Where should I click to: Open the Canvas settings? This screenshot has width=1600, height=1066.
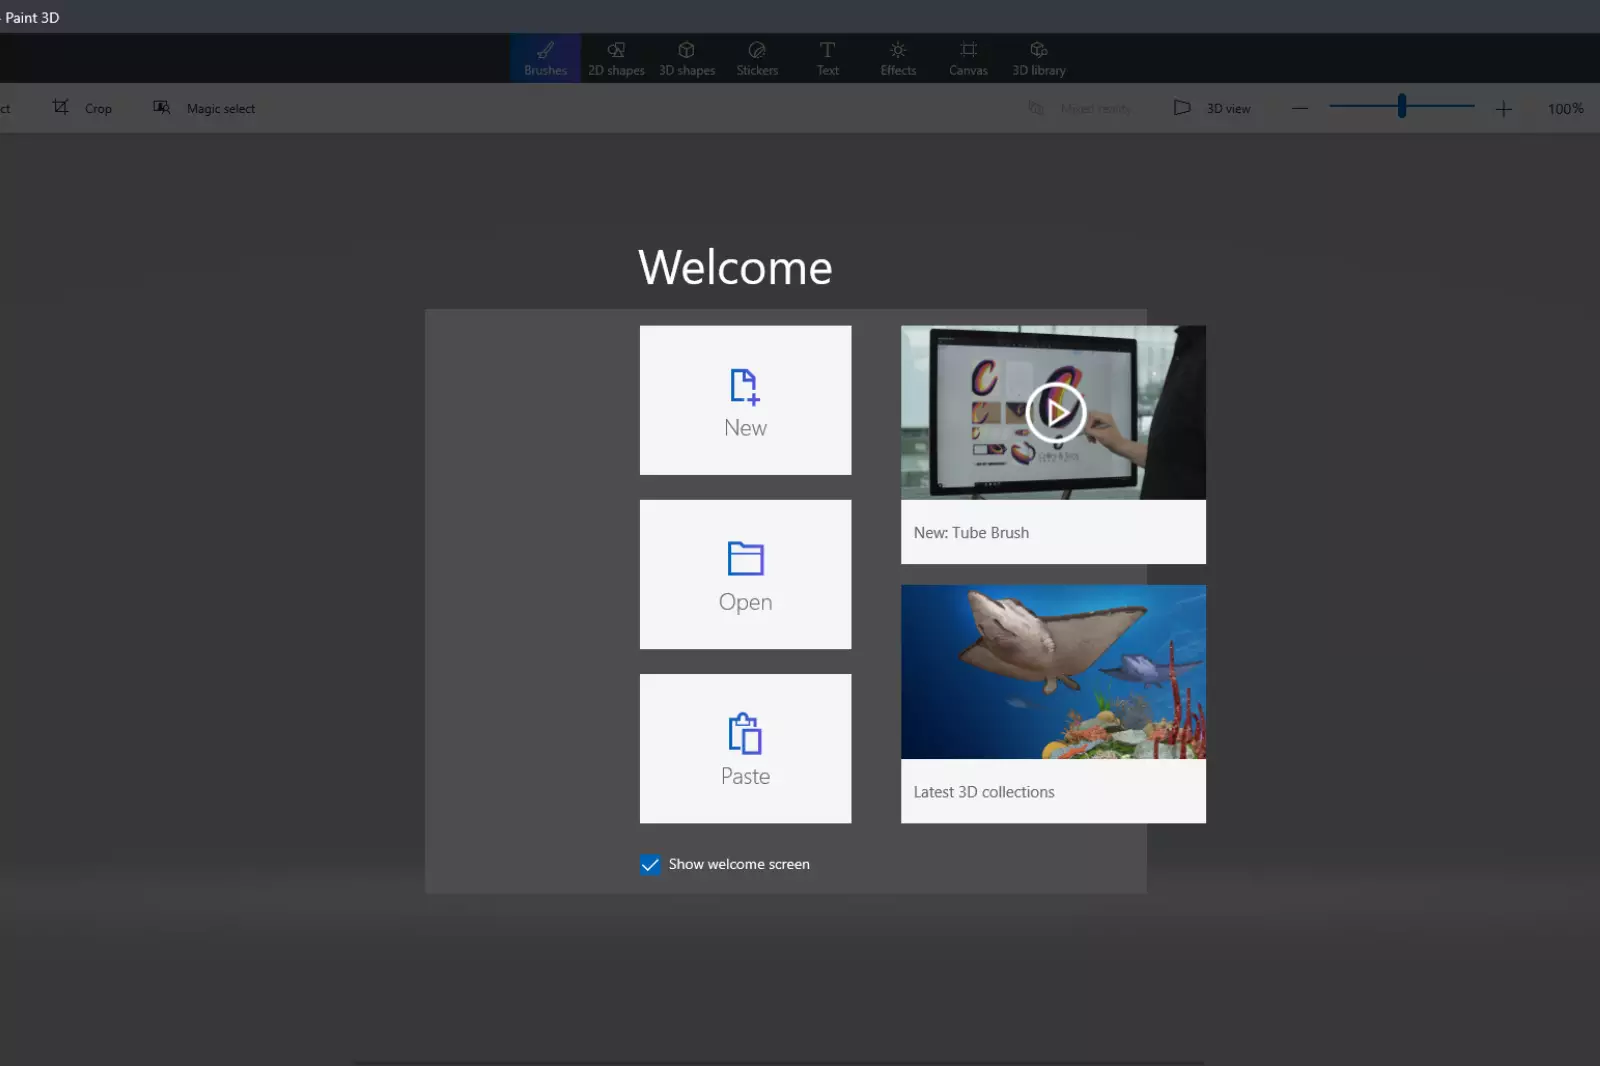tap(968, 58)
